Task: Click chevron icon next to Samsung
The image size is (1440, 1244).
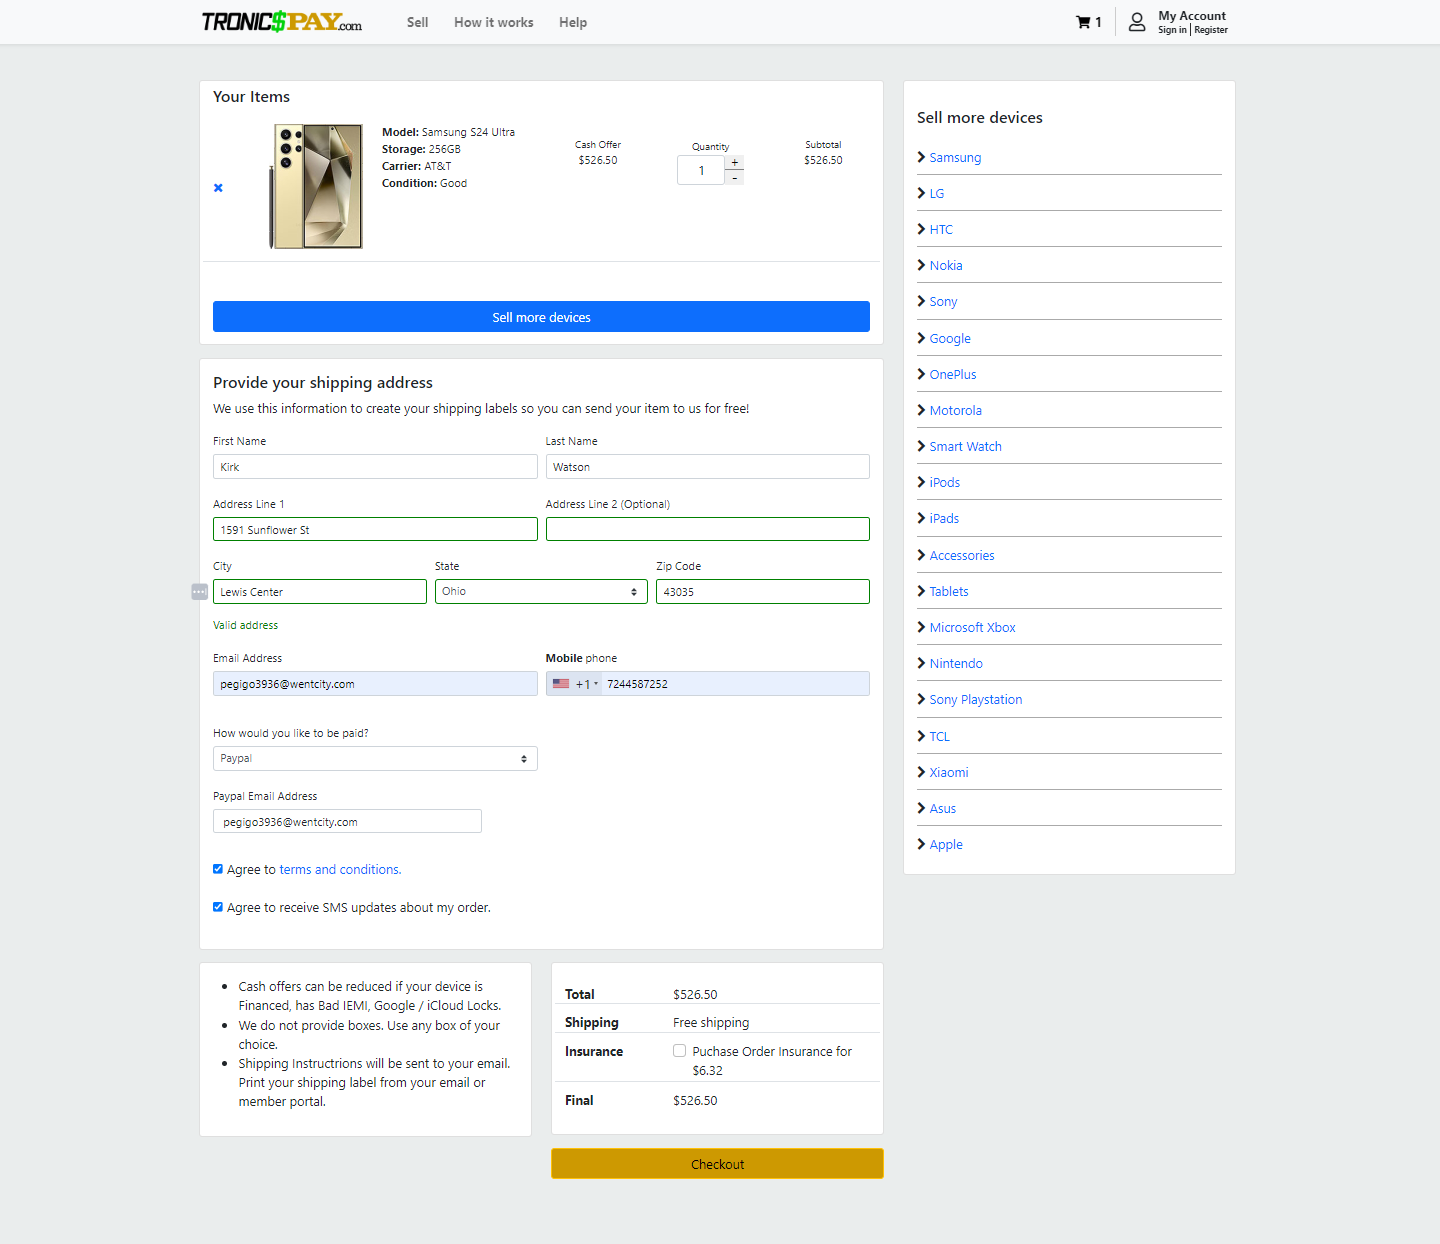Action: click(921, 157)
